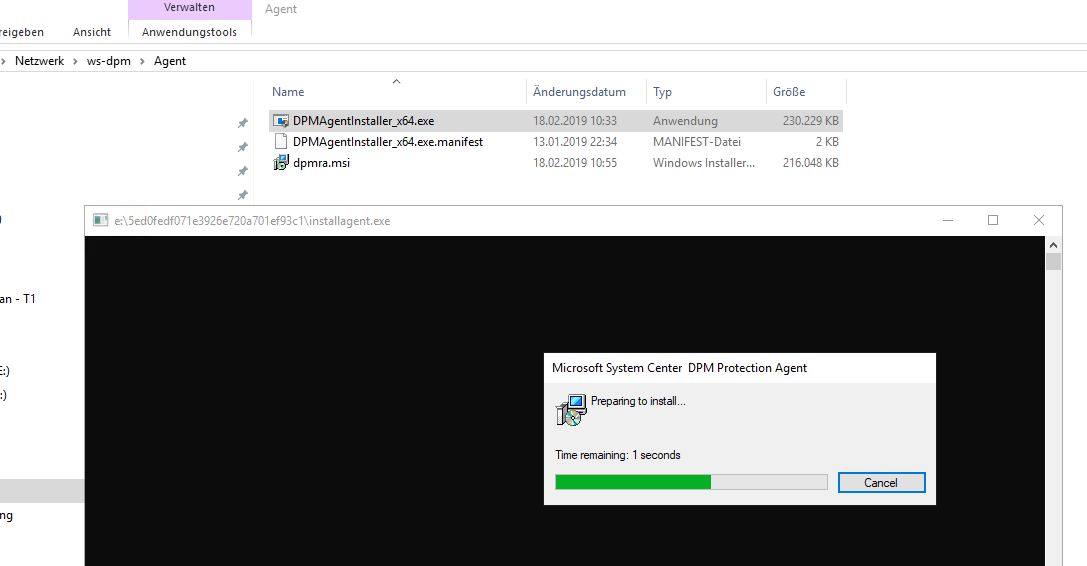Open the Freigeben ribbon tab
The width and height of the screenshot is (1087, 566).
pyautogui.click(x=21, y=32)
